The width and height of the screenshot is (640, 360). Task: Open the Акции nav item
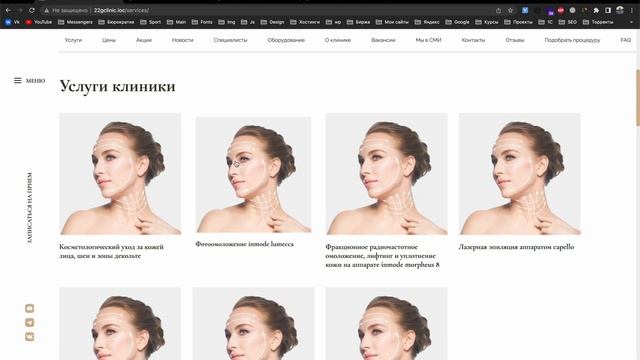[144, 40]
